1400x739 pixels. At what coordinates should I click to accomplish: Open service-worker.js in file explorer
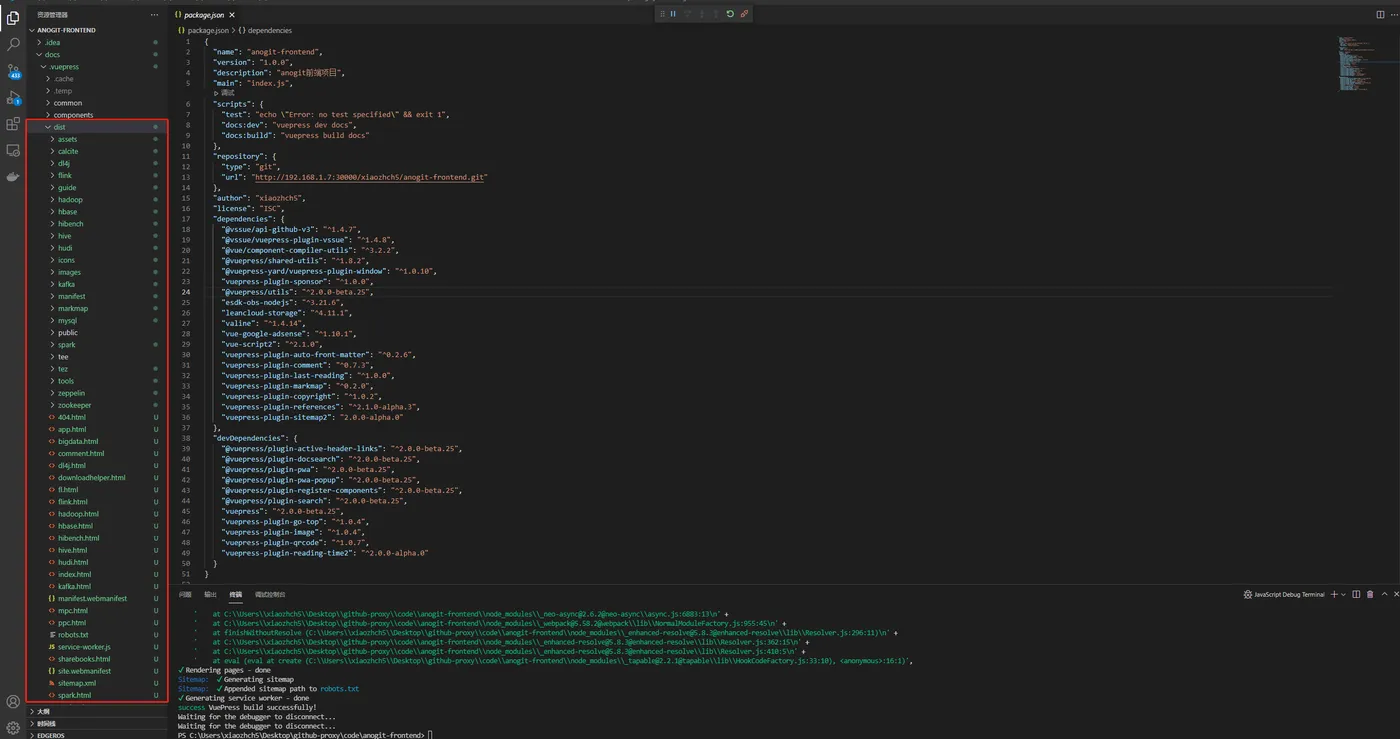pyautogui.click(x=84, y=647)
